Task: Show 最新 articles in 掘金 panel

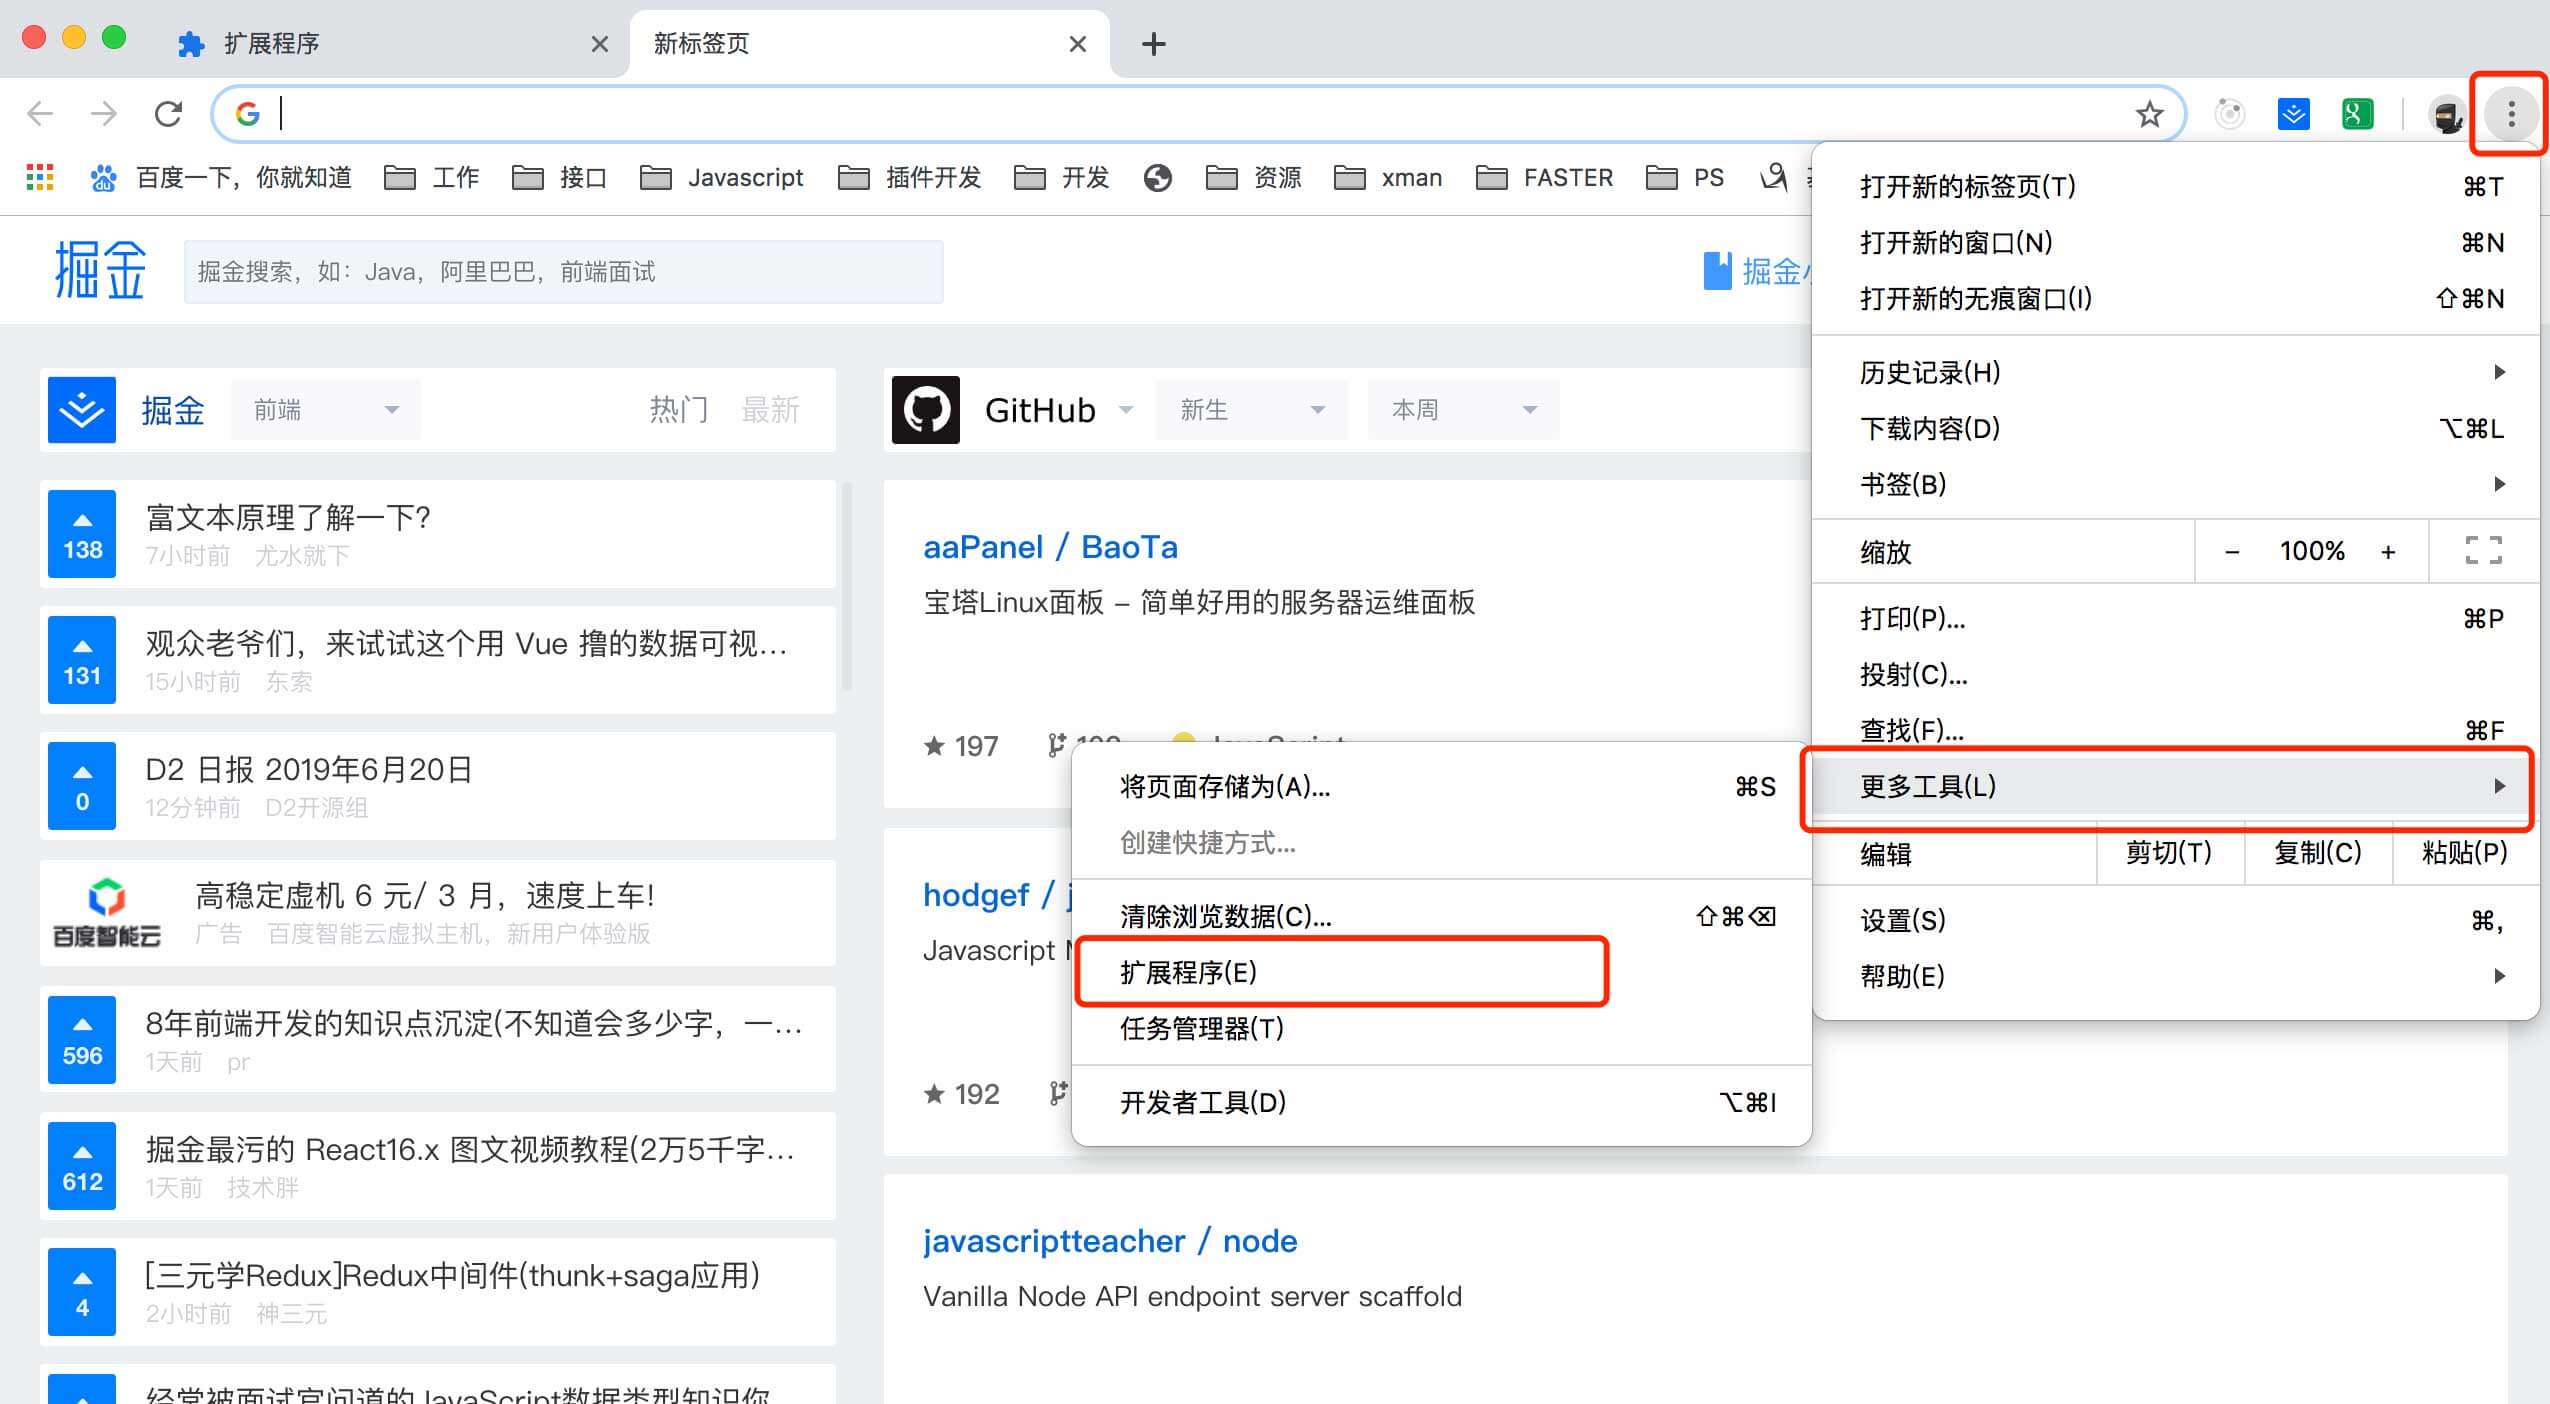Action: (770, 410)
